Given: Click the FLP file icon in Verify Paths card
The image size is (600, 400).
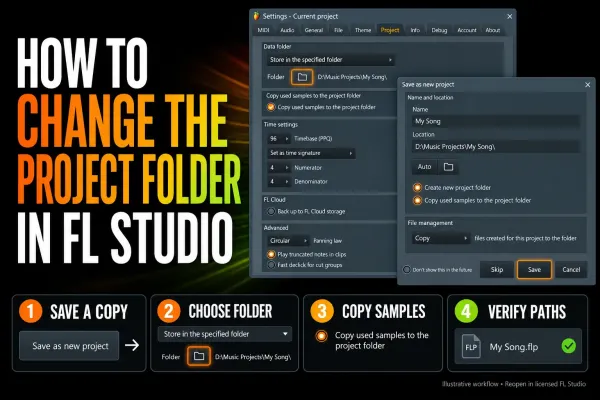Looking at the screenshot, I should [x=471, y=346].
